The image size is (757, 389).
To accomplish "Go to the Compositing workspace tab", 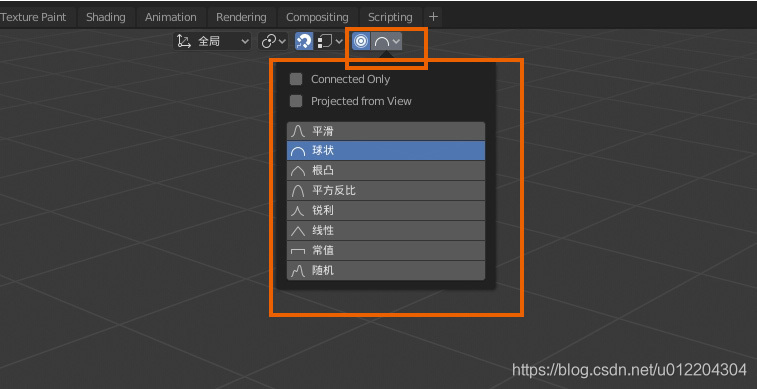I will (x=317, y=17).
